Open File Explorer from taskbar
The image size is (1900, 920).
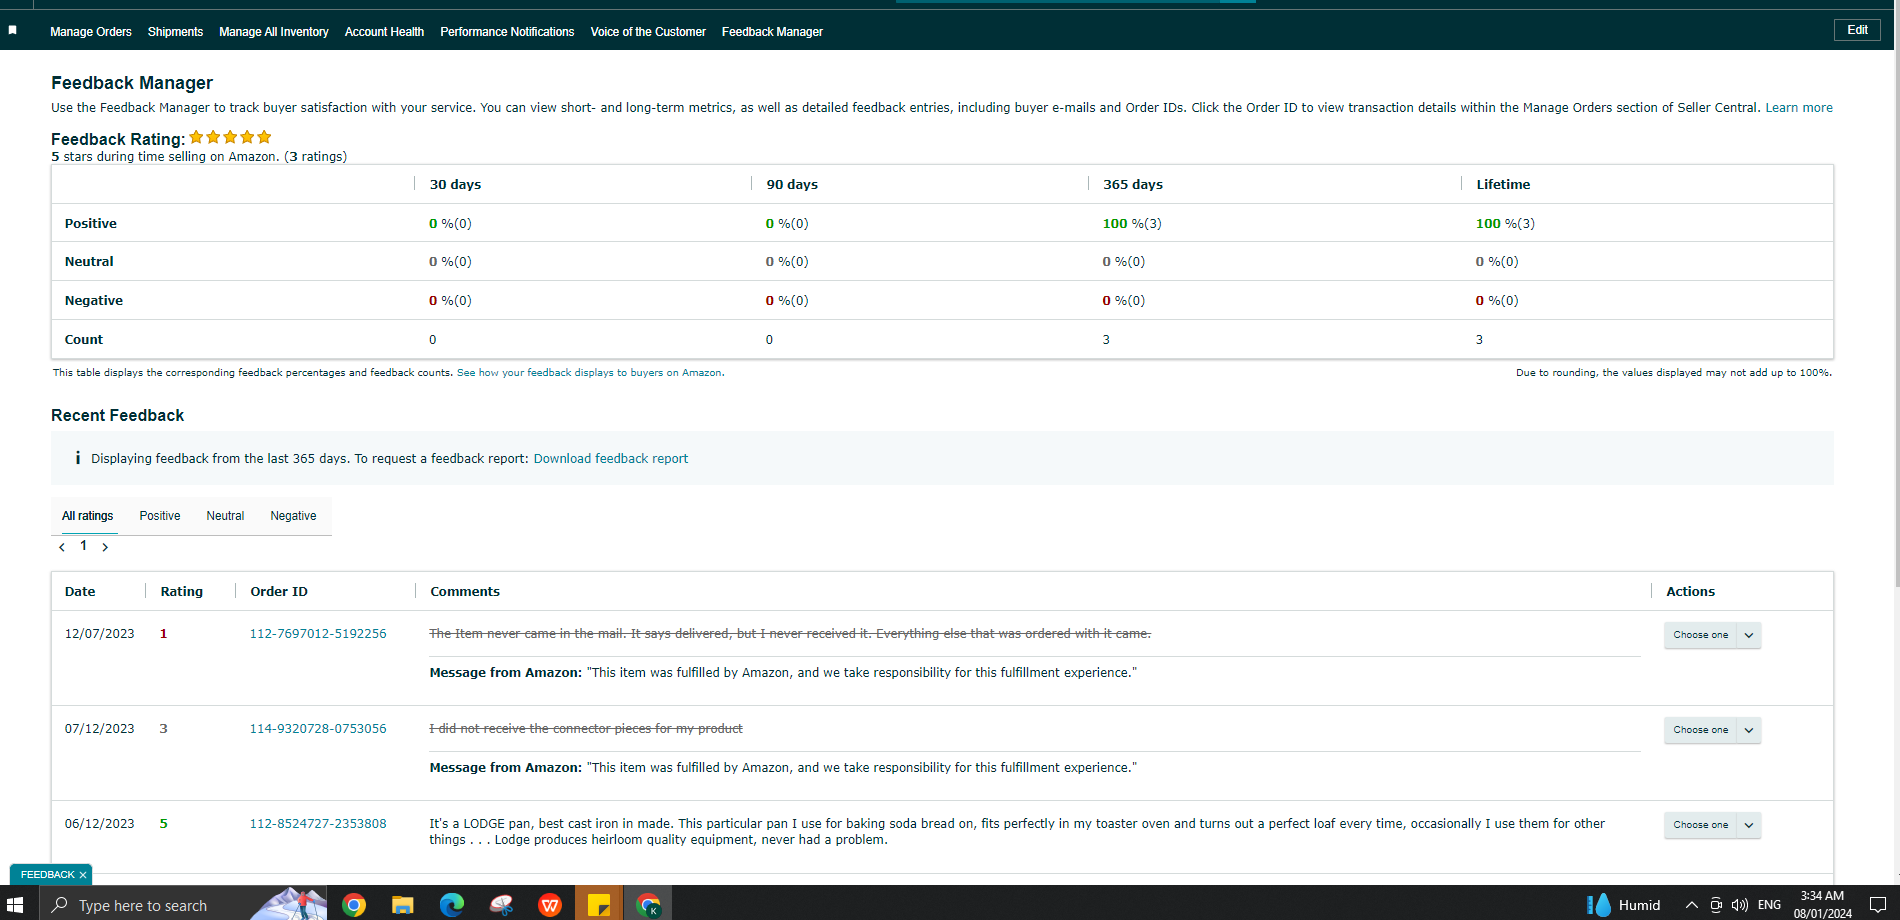click(x=402, y=905)
